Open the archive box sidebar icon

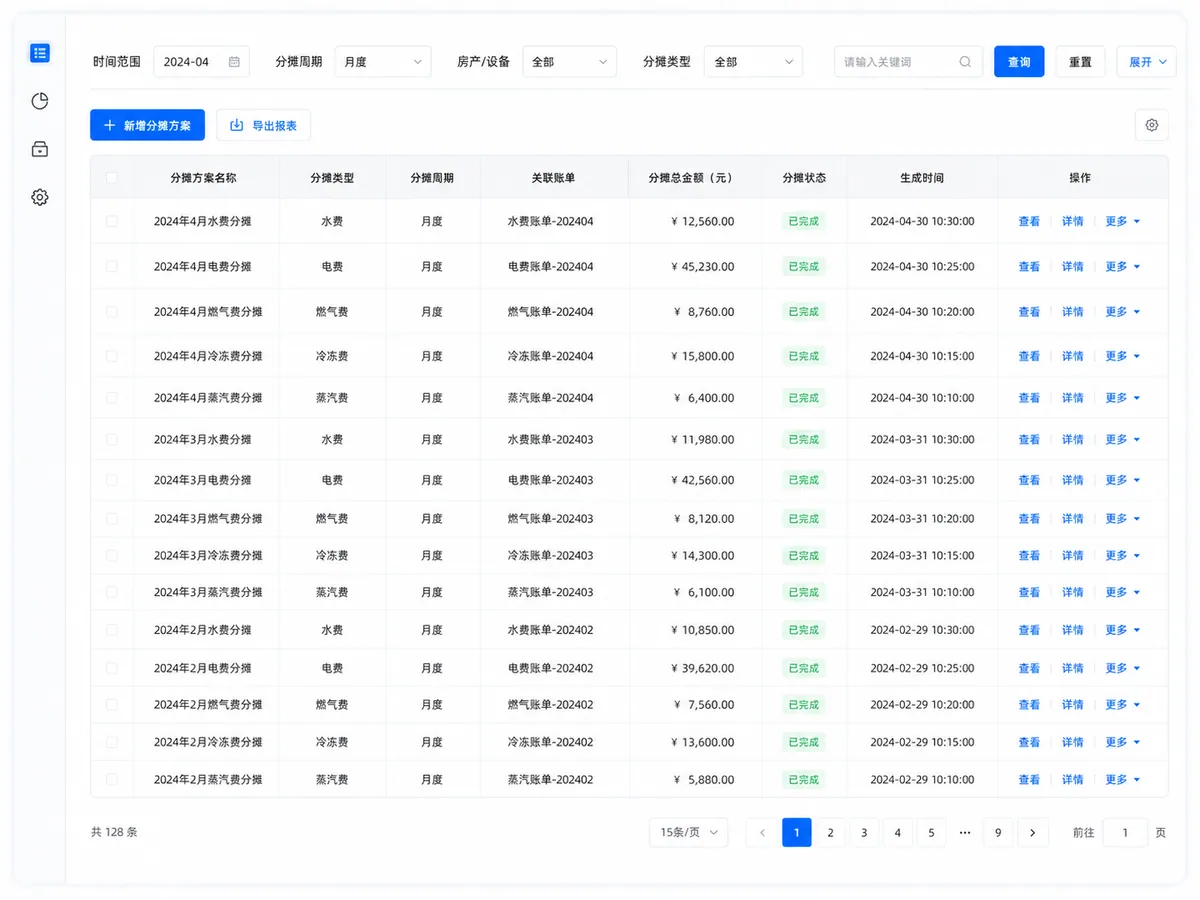pos(40,149)
